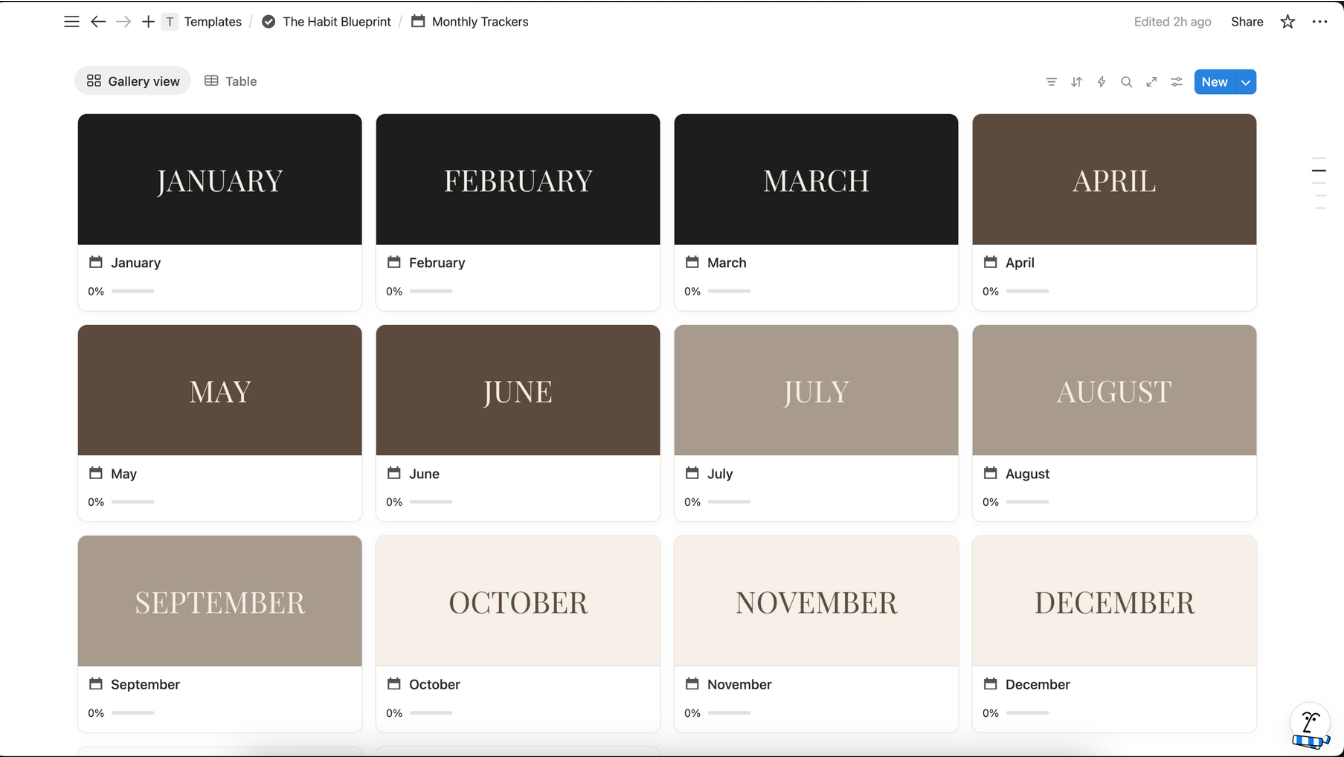Open the DECEMBER cover thumbnail
1344x757 pixels.
(1114, 601)
